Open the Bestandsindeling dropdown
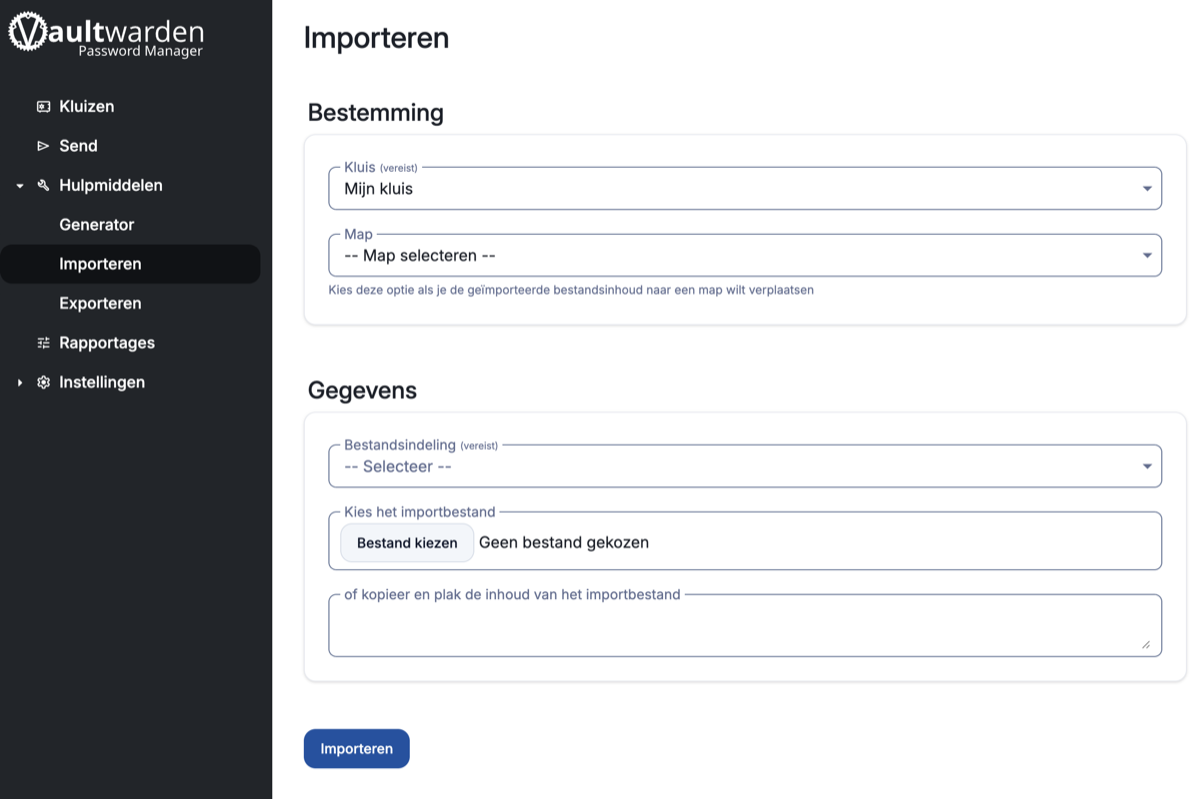Image resolution: width=1200 pixels, height=799 pixels. [745, 466]
